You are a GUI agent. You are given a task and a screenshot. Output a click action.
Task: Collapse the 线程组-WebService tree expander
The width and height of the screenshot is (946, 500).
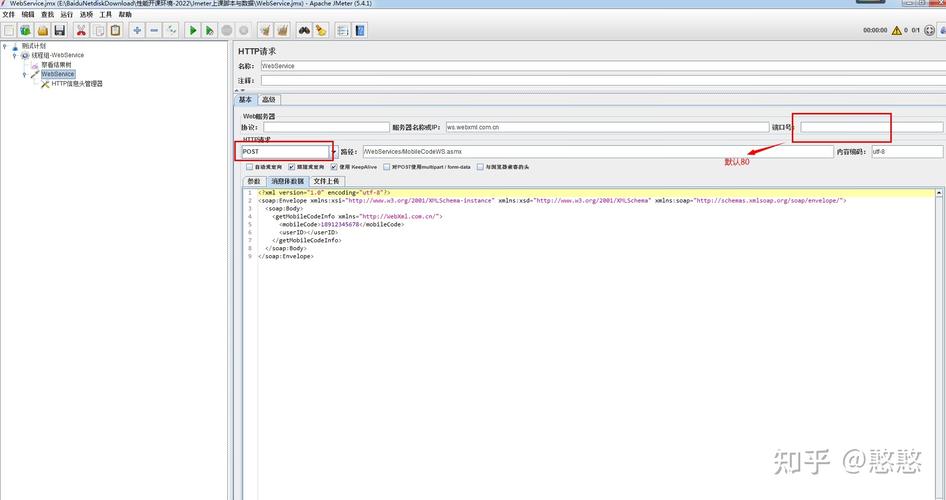14,55
